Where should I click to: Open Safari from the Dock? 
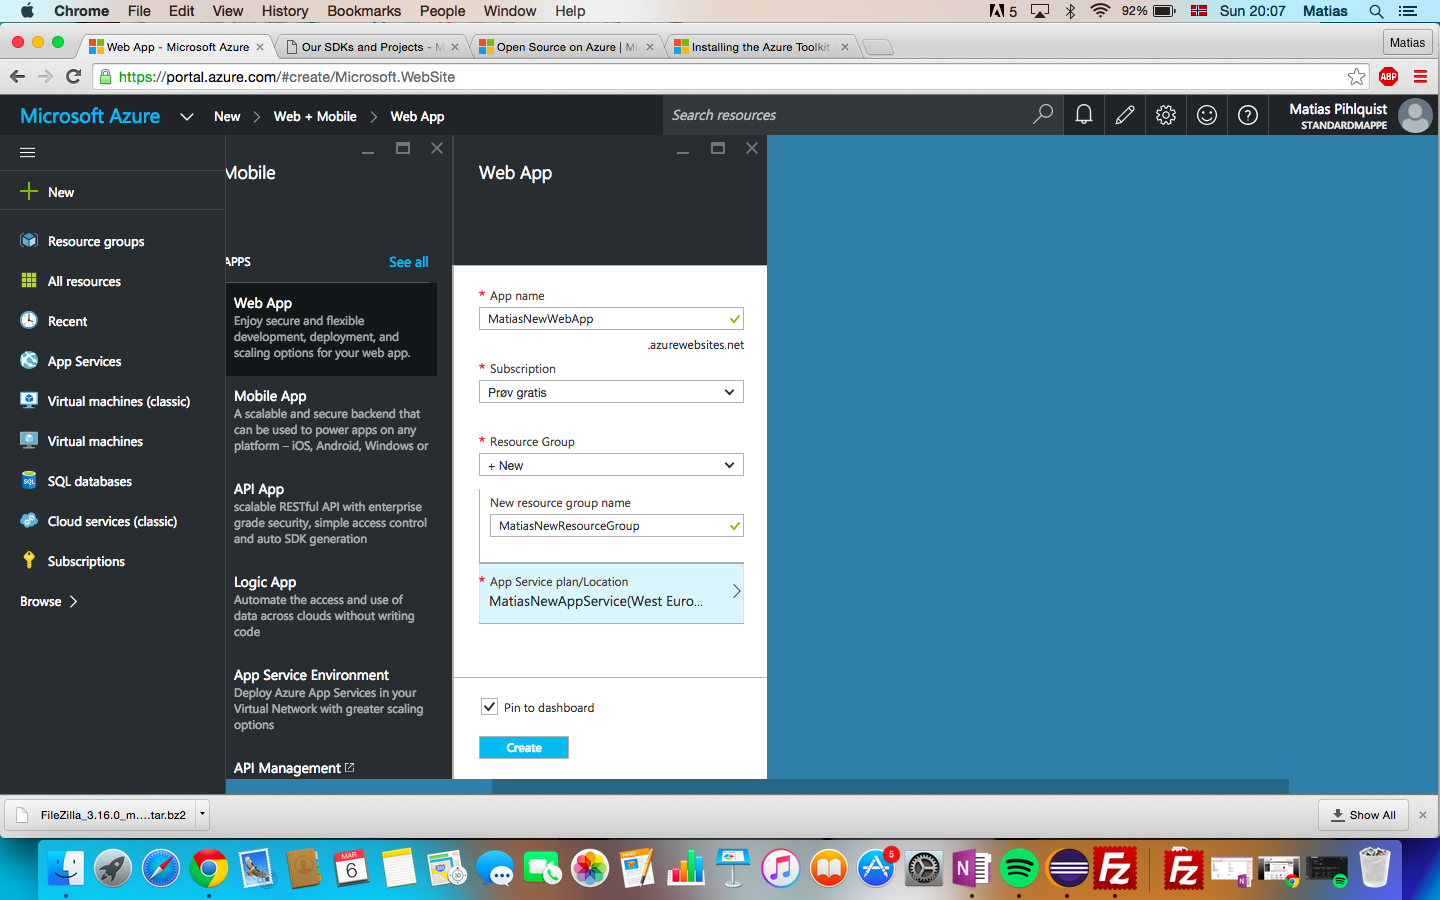(161, 868)
